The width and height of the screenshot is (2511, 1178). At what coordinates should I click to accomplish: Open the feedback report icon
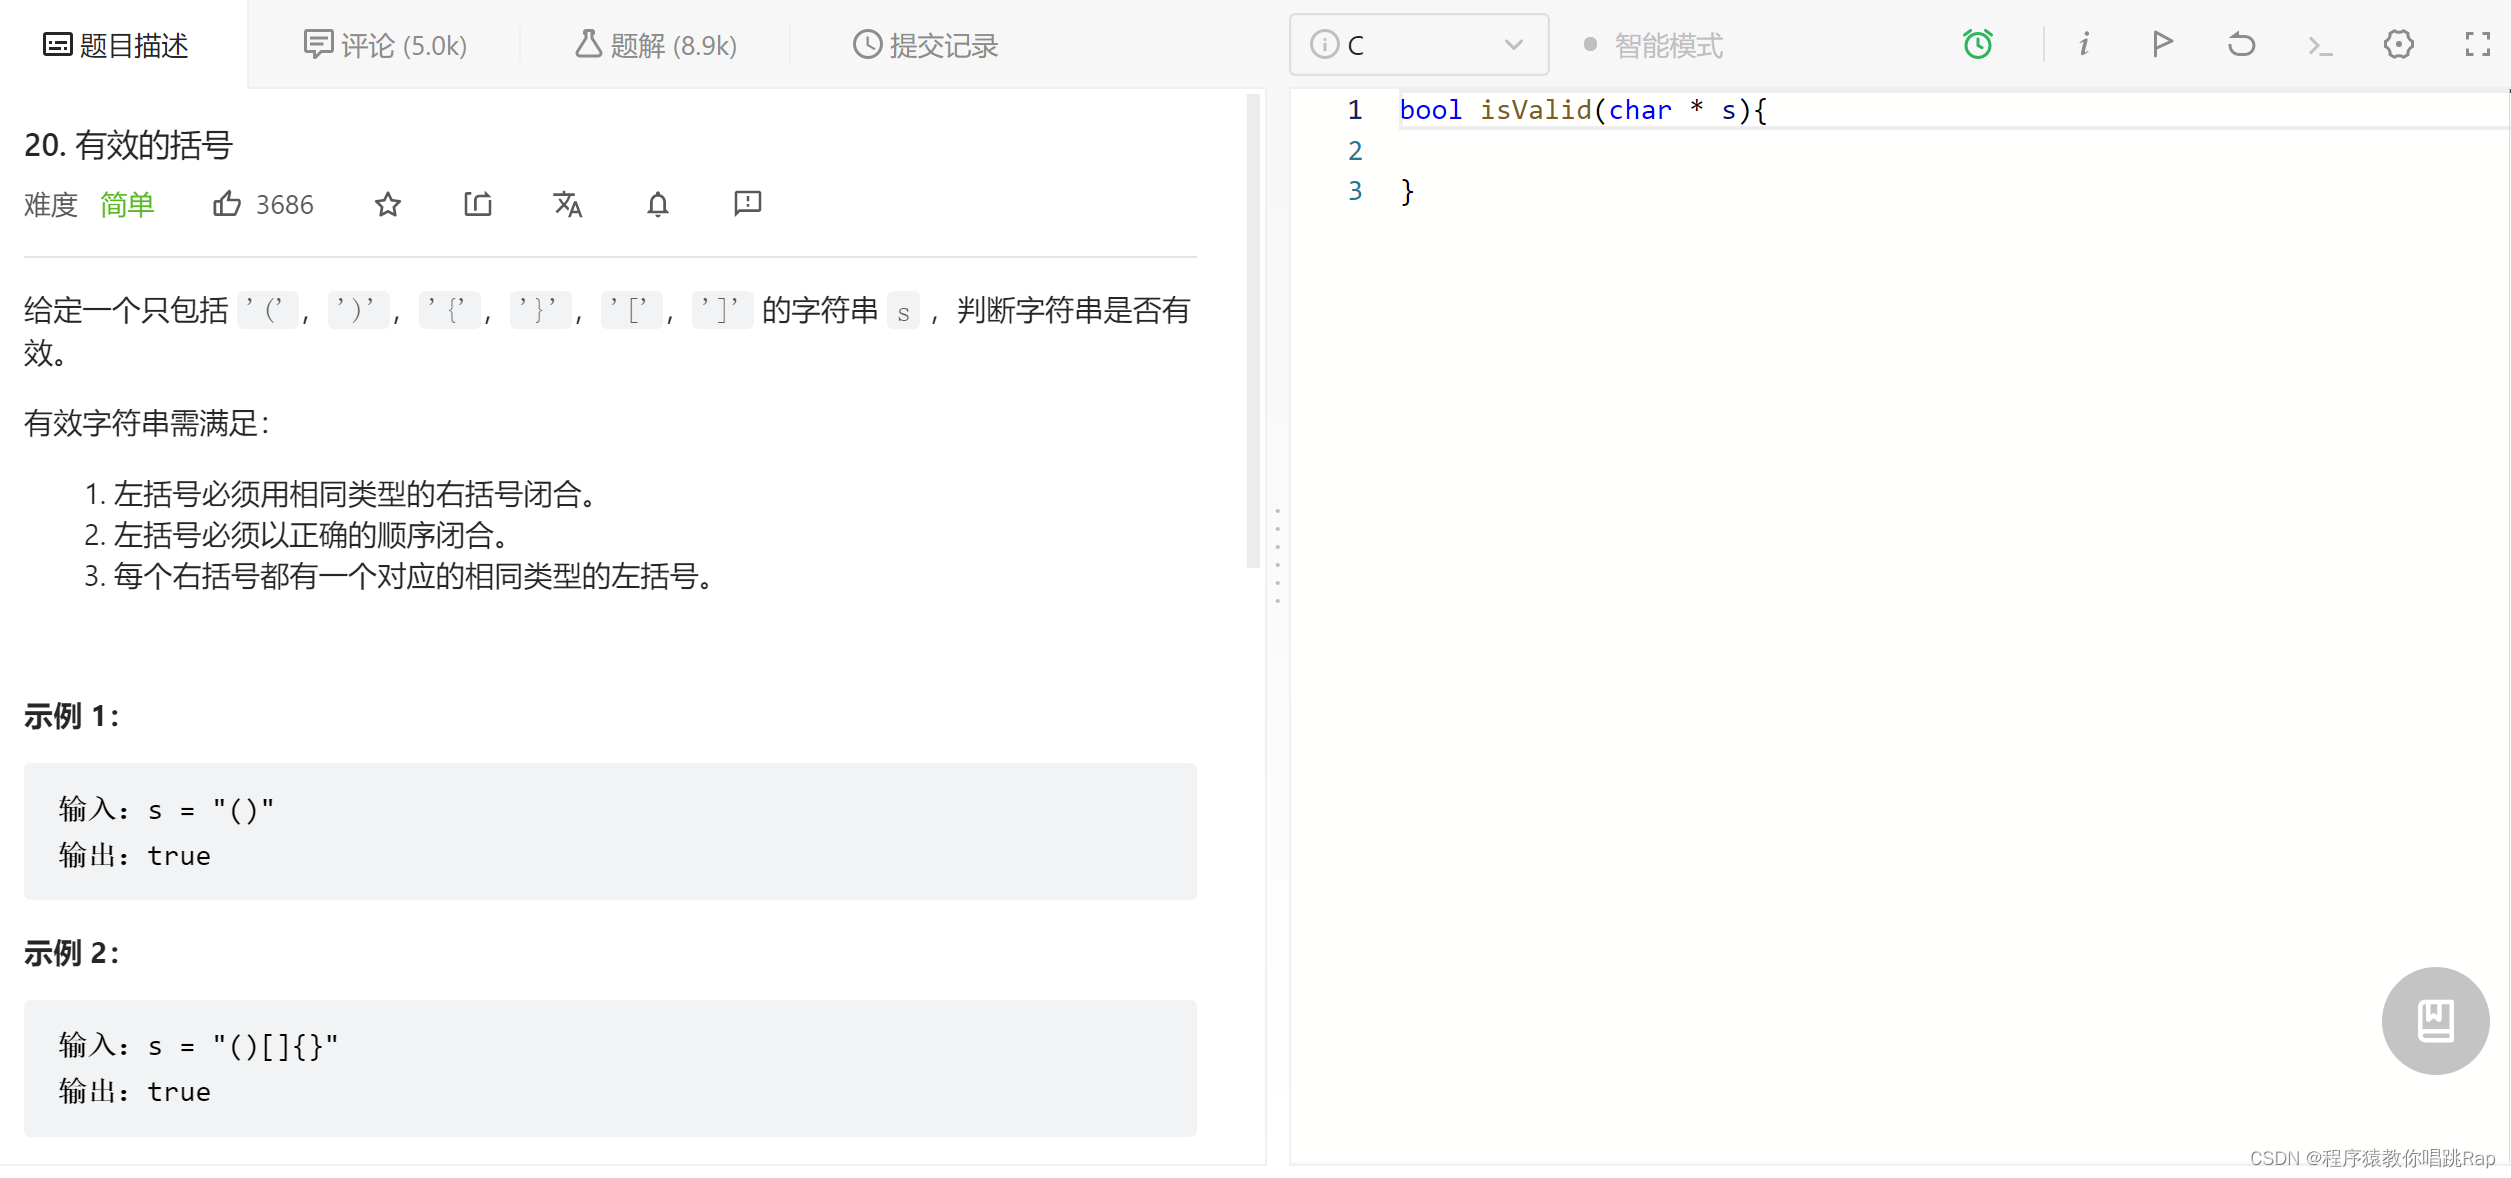pyautogui.click(x=747, y=204)
